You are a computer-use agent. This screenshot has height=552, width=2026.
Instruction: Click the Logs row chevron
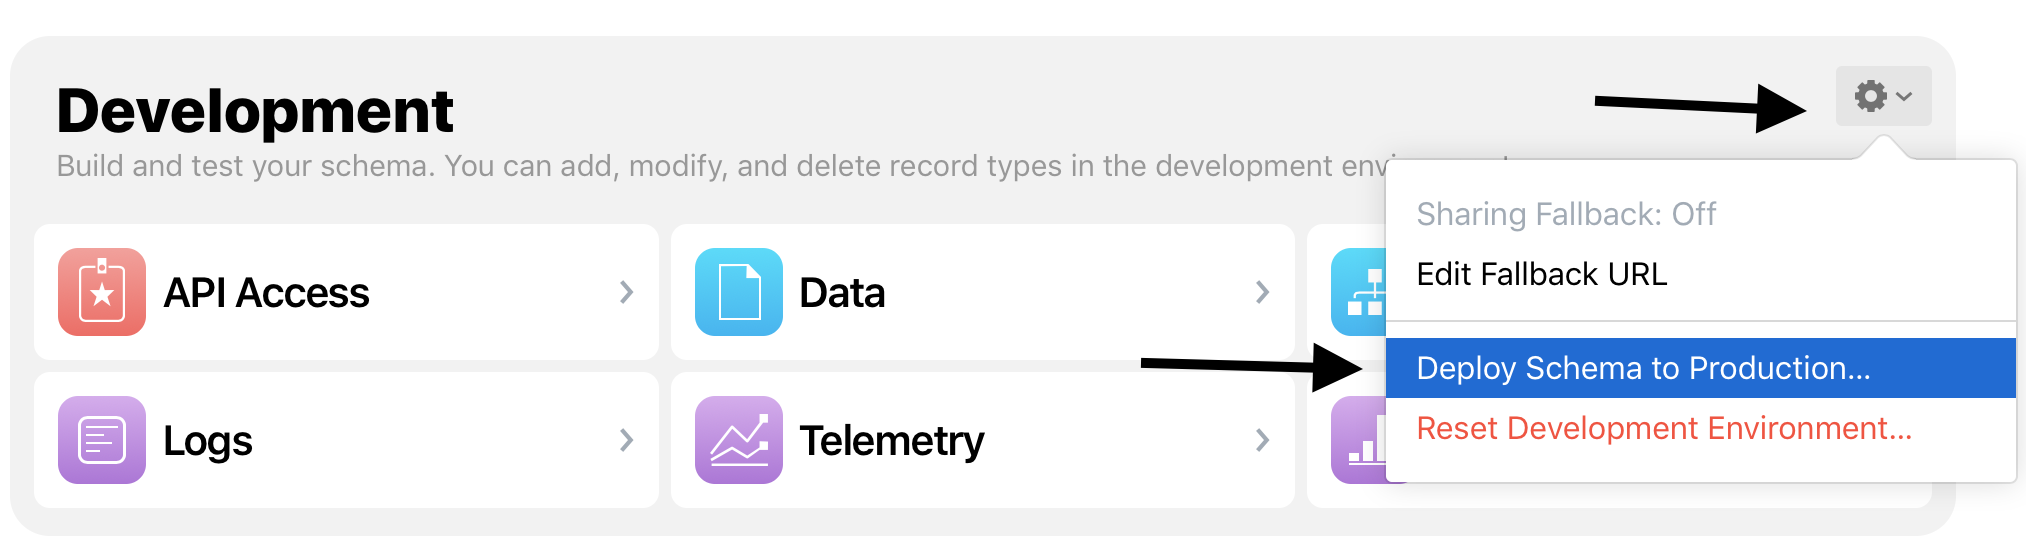point(627,440)
